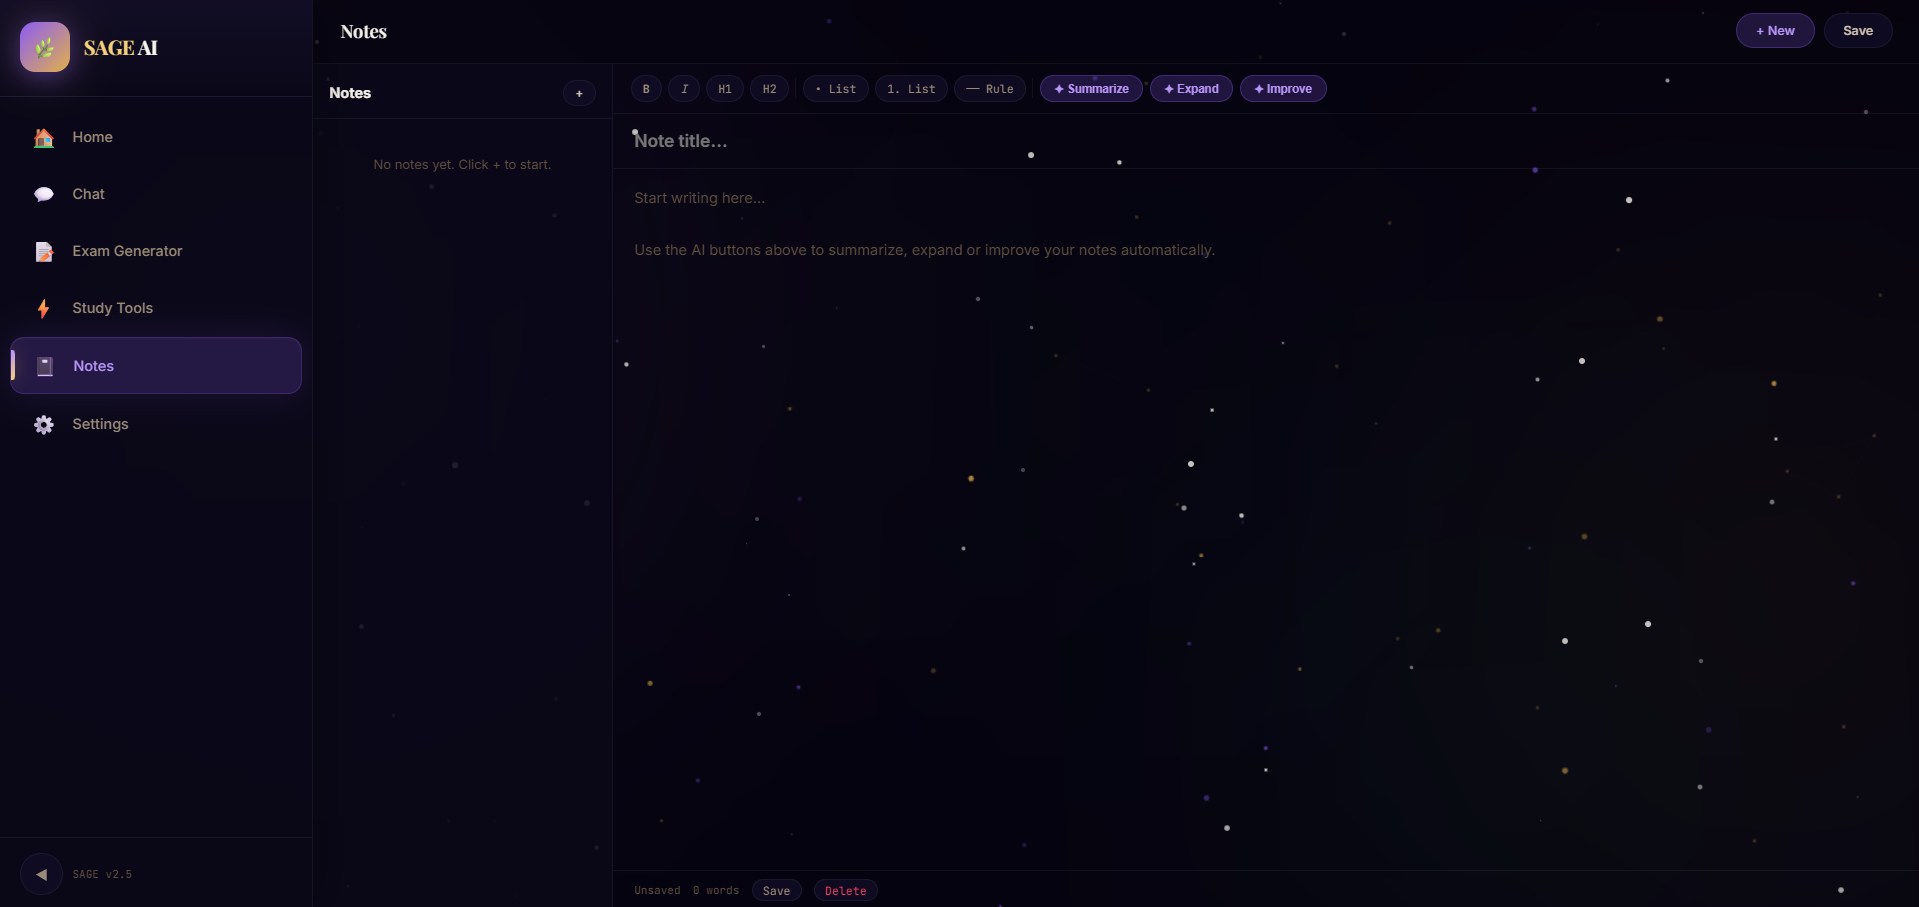This screenshot has width=1919, height=907.
Task: Apply H1 heading style
Action: point(725,89)
